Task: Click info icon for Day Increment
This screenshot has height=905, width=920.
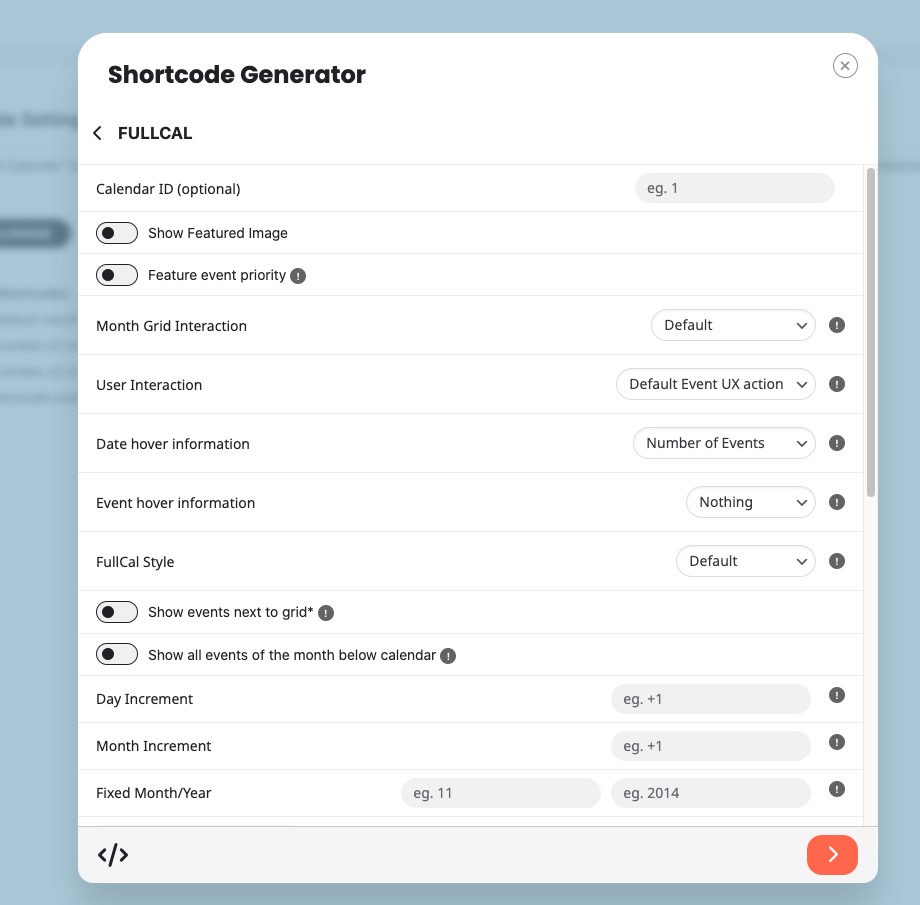Action: tap(838, 696)
